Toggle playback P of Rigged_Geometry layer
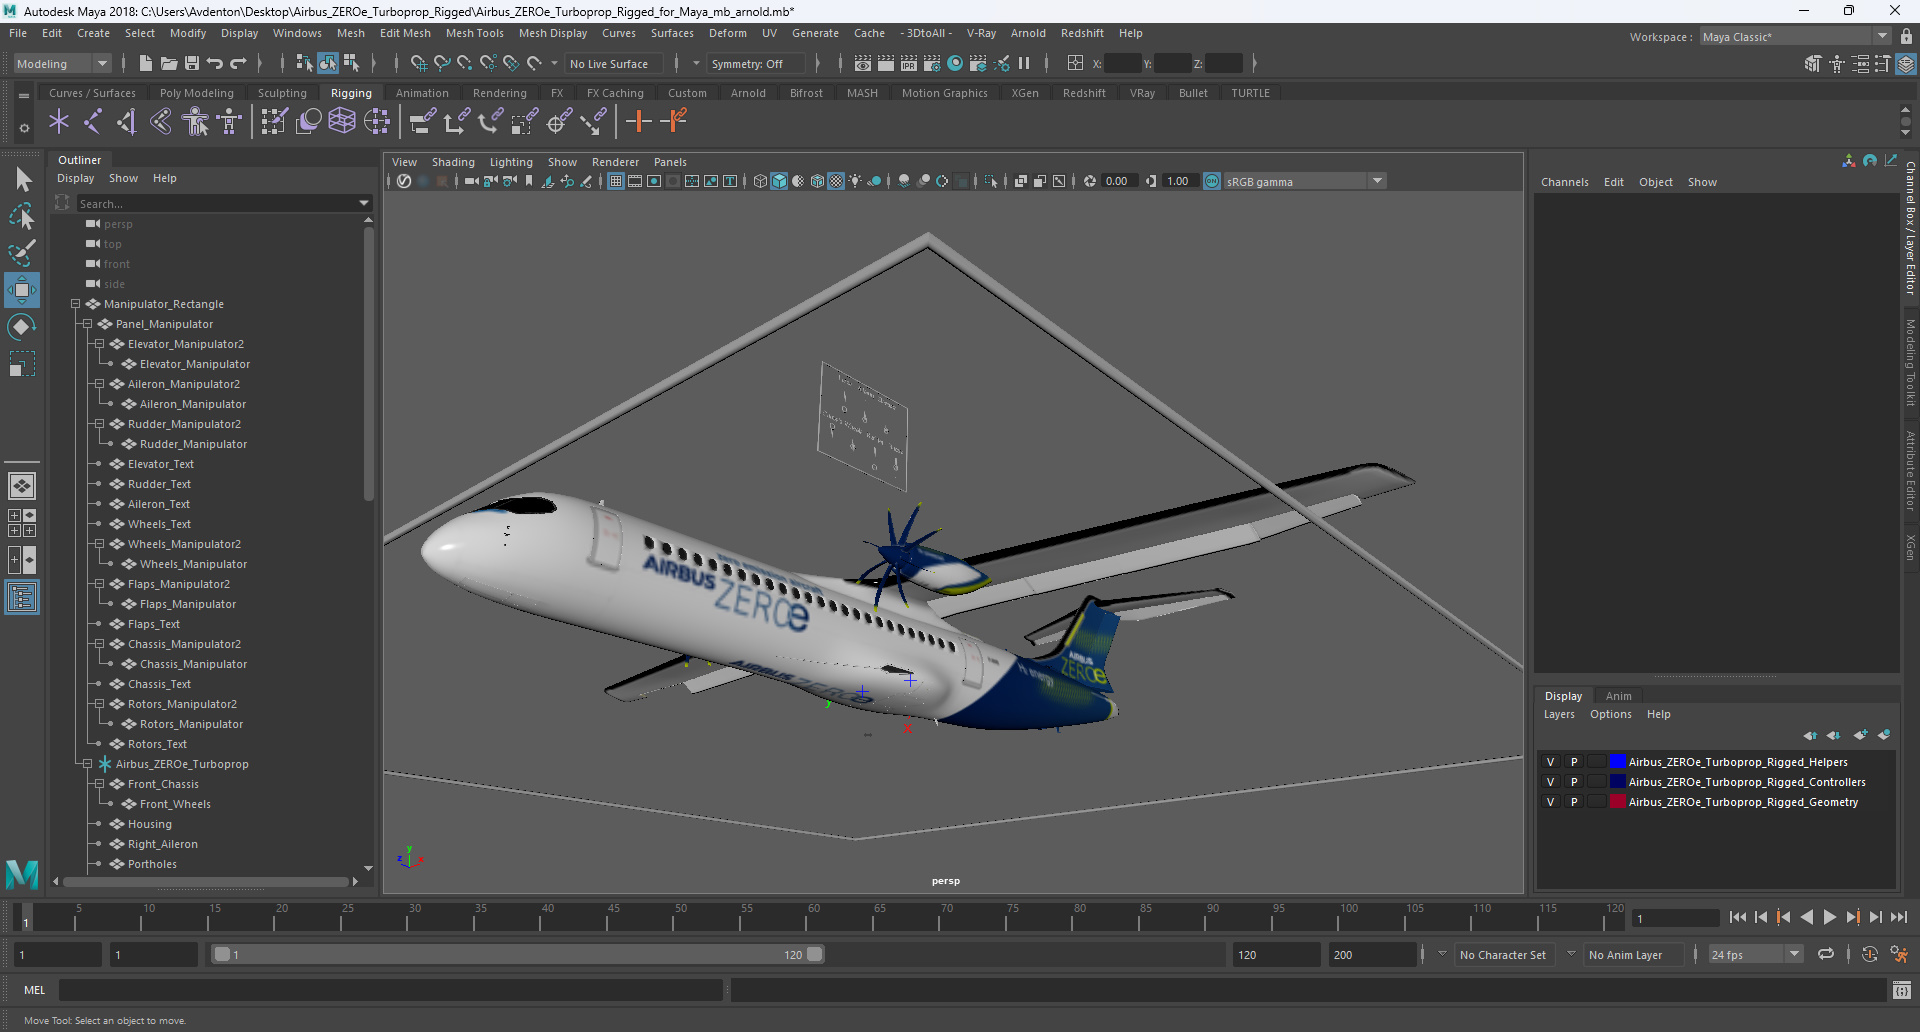This screenshot has width=1920, height=1032. 1574,802
